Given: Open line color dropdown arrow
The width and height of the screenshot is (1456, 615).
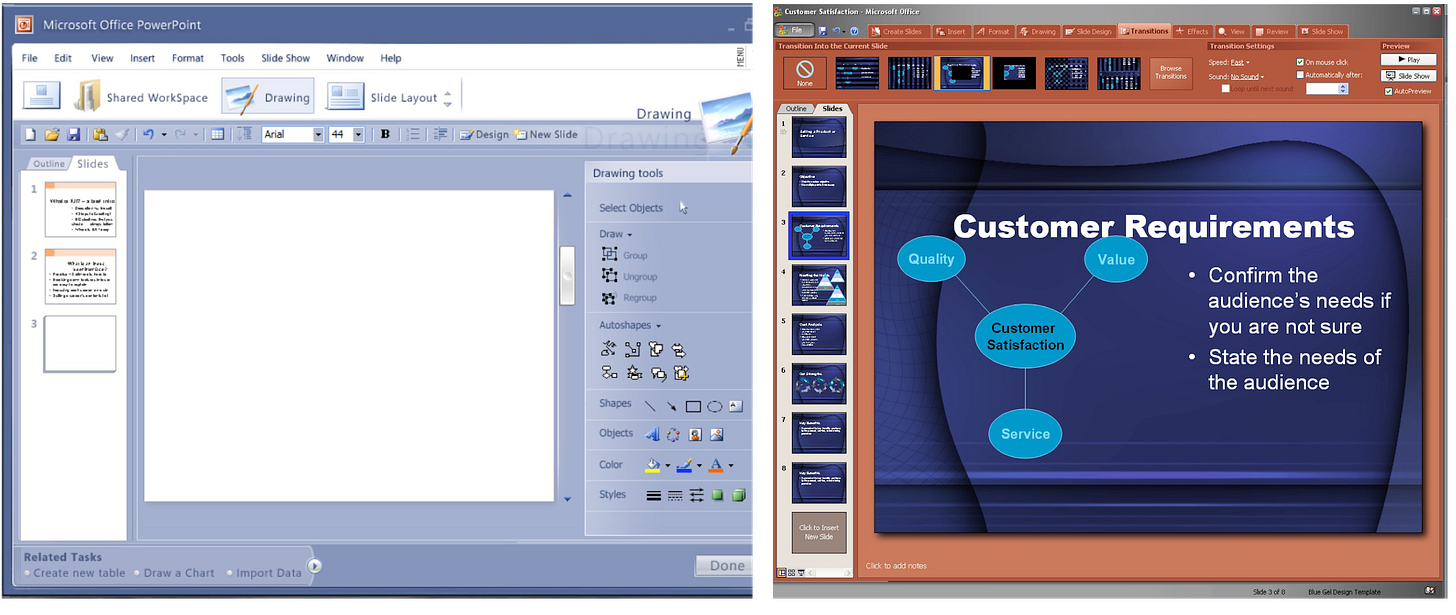Looking at the screenshot, I should pyautogui.click(x=699, y=466).
